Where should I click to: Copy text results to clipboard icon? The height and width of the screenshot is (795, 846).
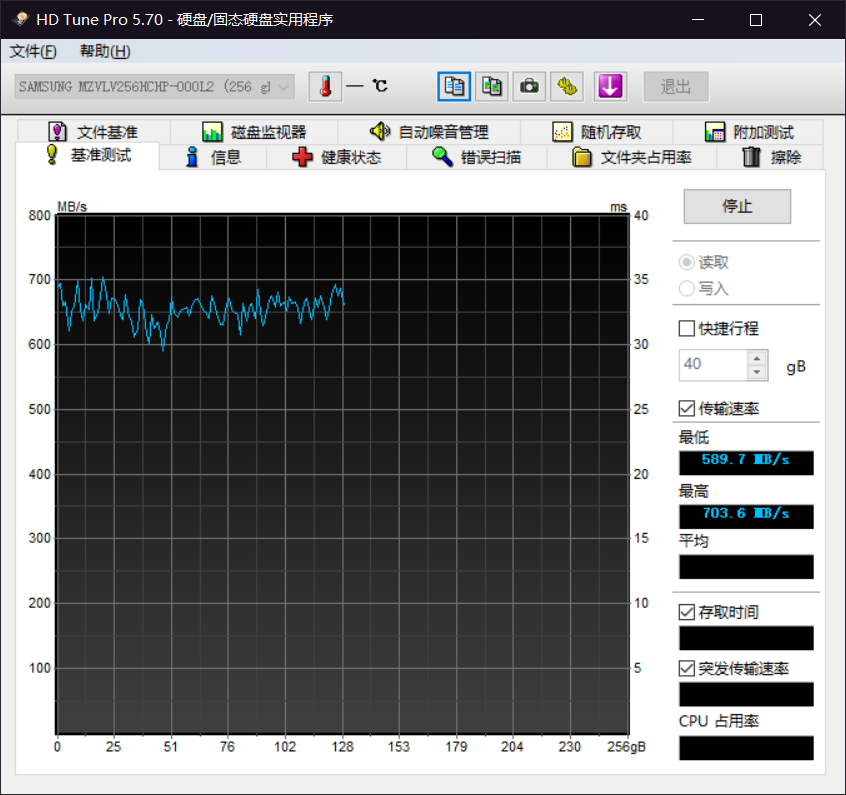[454, 86]
